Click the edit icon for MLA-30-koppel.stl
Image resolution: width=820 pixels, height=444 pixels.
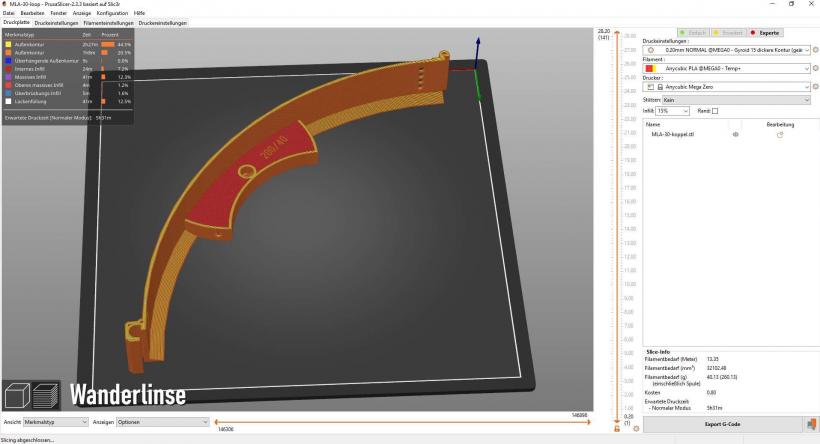click(780, 134)
